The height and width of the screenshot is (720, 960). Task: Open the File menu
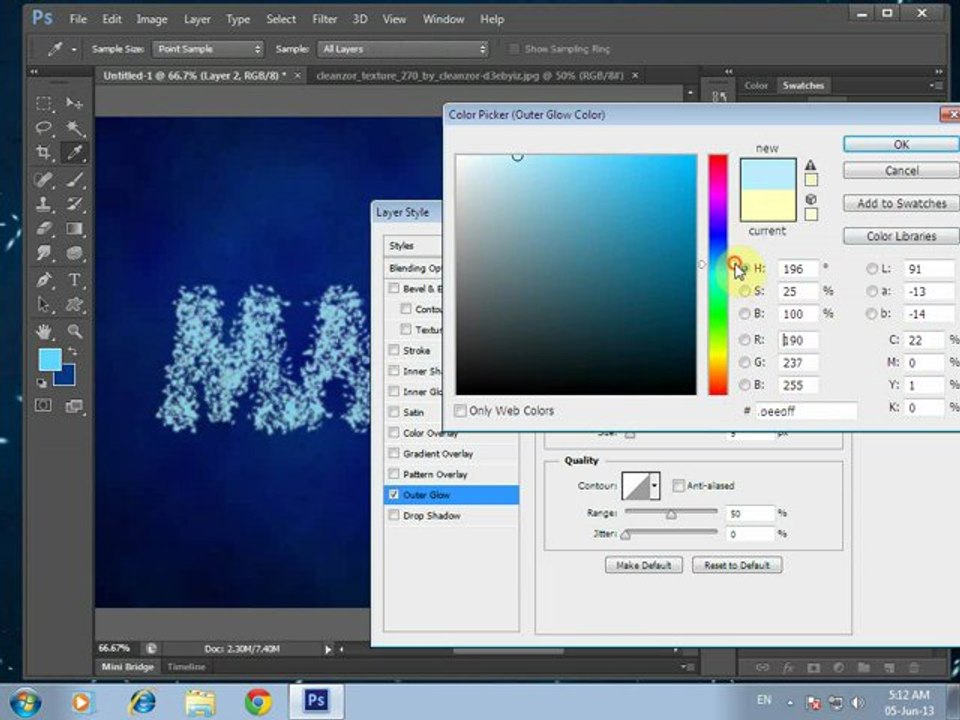click(78, 20)
